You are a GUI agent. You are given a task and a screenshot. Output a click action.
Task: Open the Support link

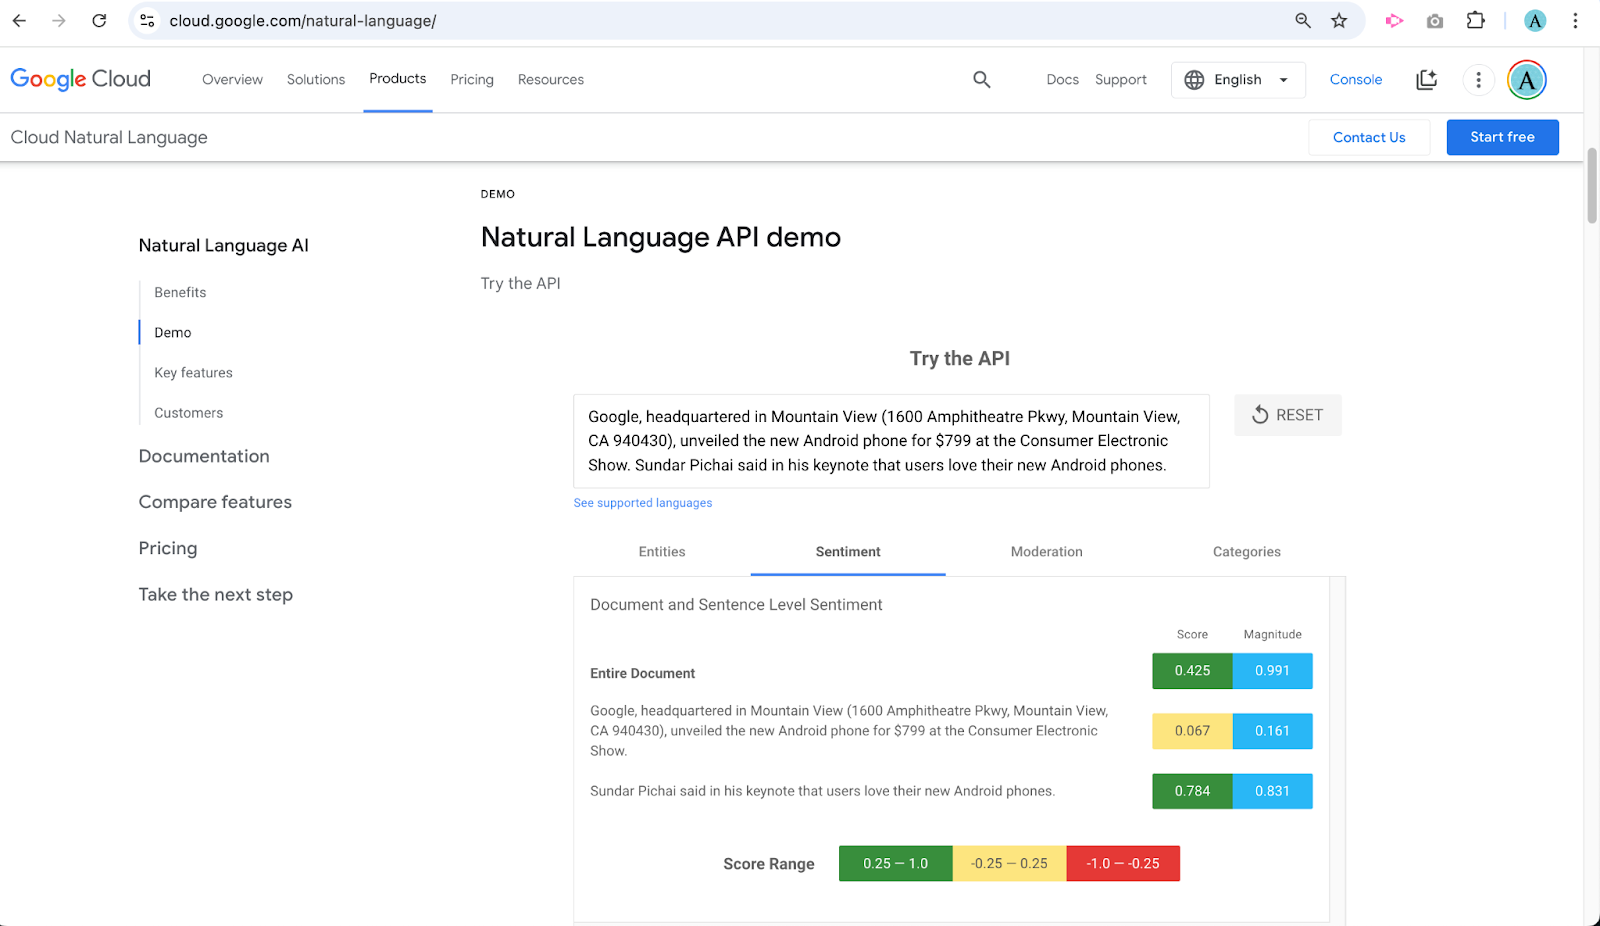pyautogui.click(x=1121, y=80)
